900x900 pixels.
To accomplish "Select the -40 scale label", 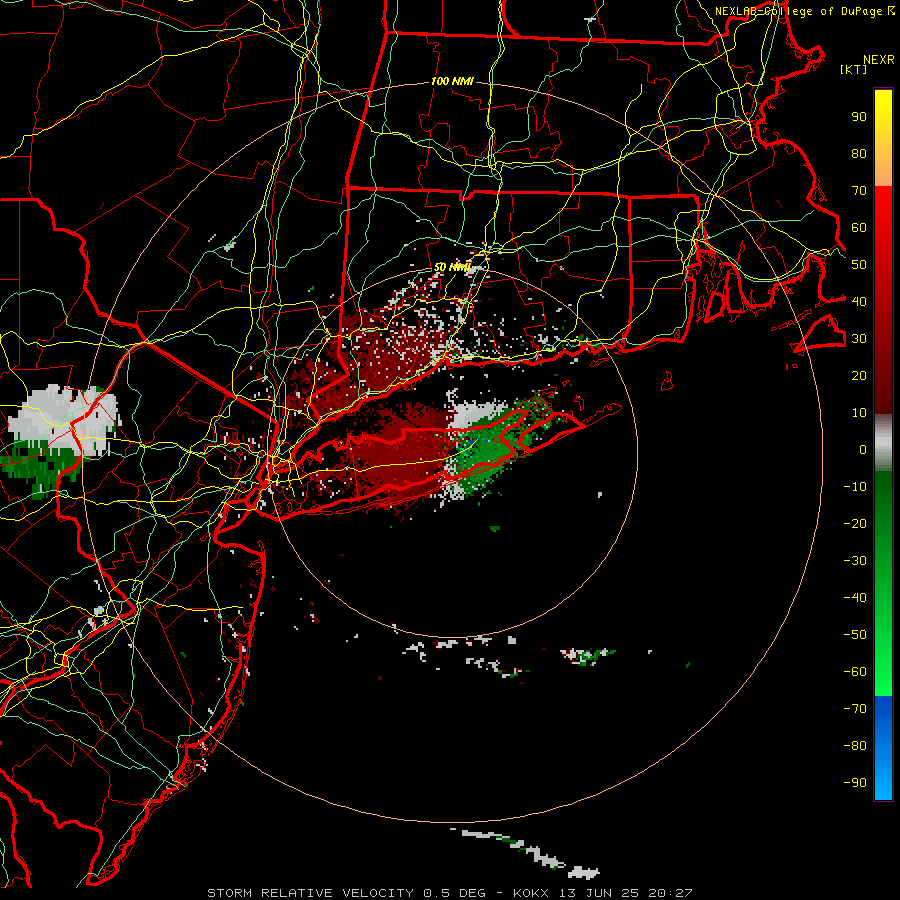I will click(x=855, y=598).
